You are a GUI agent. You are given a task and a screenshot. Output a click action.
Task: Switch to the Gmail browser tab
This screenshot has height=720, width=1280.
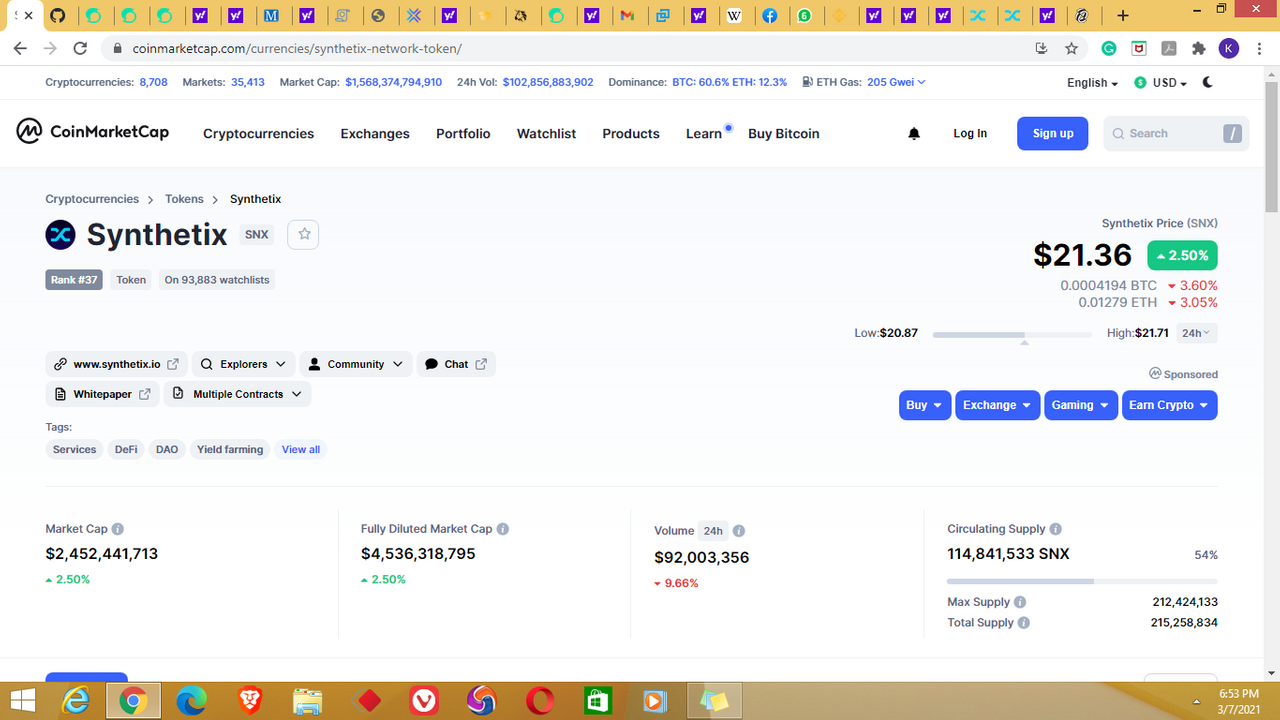[627, 16]
